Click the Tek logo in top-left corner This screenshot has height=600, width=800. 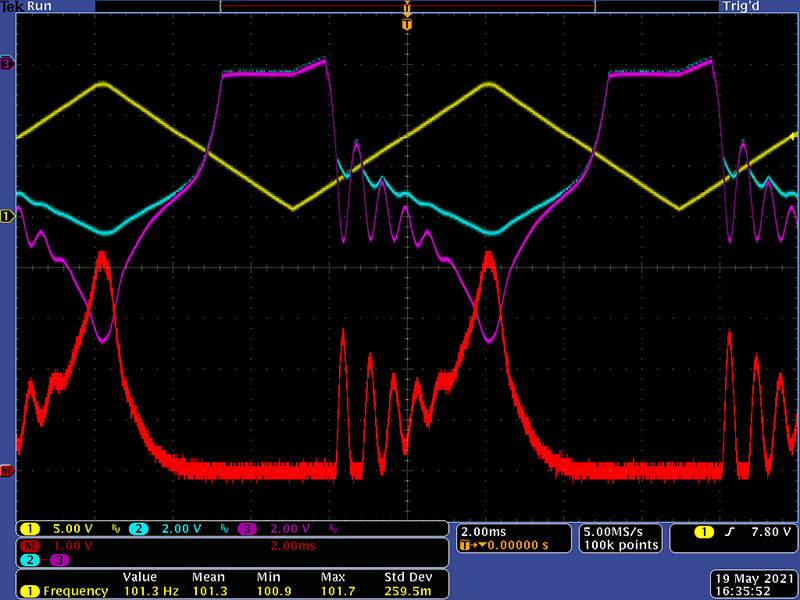12,6
